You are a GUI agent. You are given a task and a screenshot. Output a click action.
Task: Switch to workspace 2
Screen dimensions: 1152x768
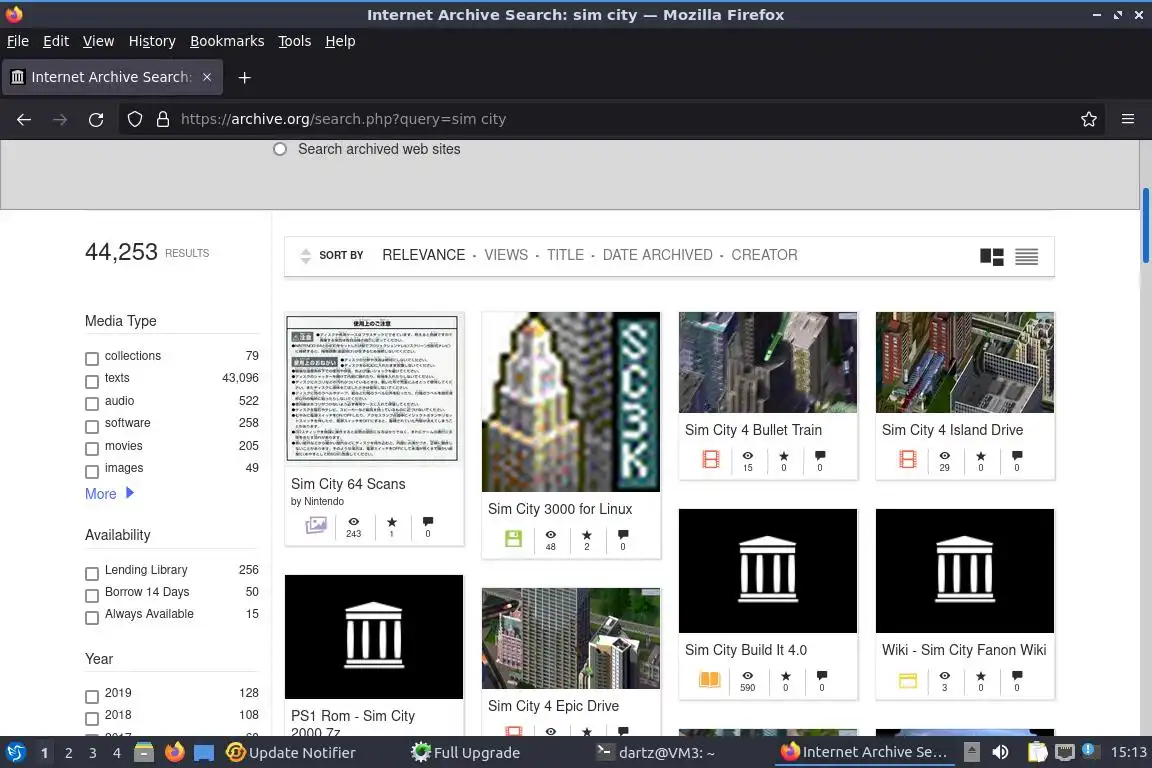(x=68, y=753)
